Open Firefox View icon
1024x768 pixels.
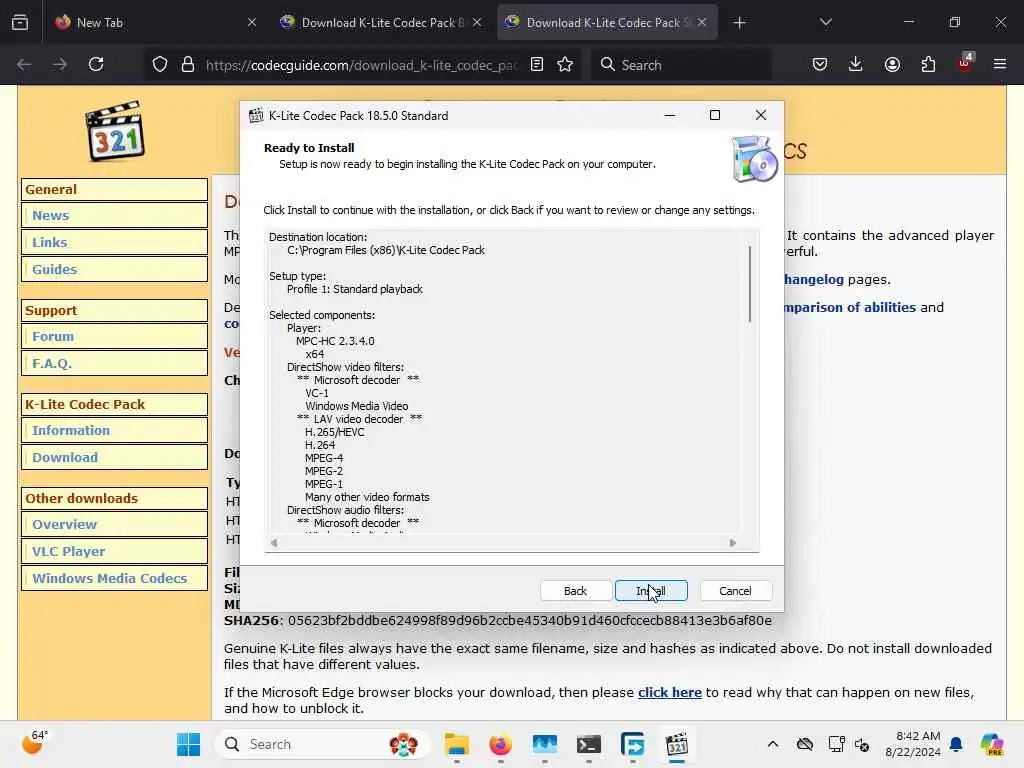pos(20,22)
